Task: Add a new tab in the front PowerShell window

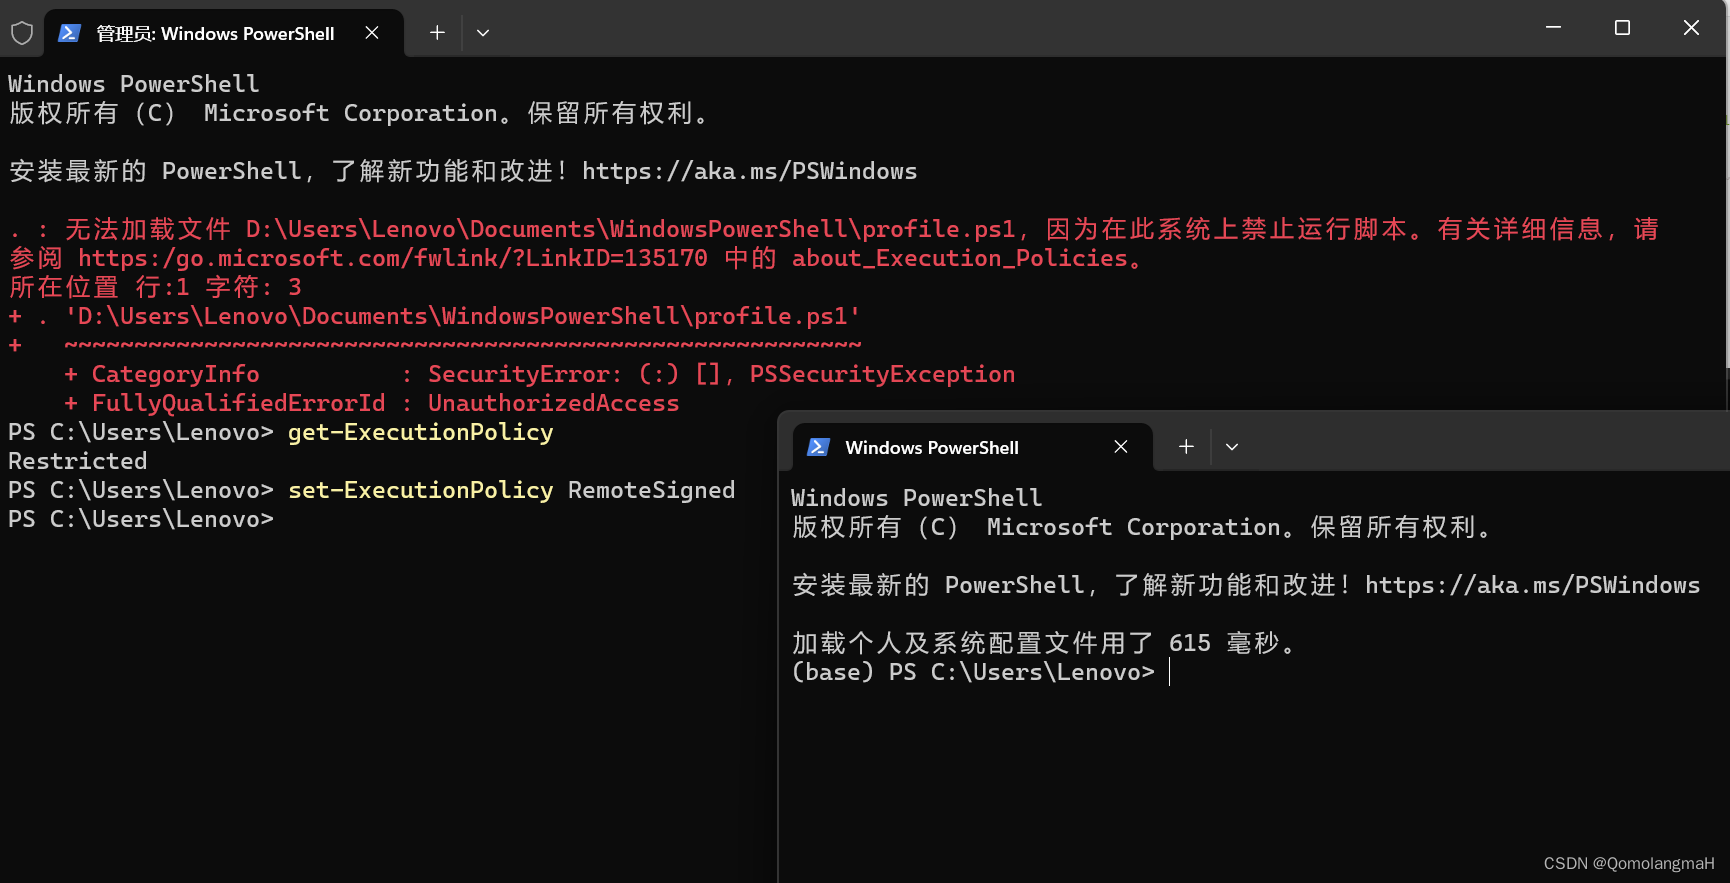Action: tap(1186, 447)
